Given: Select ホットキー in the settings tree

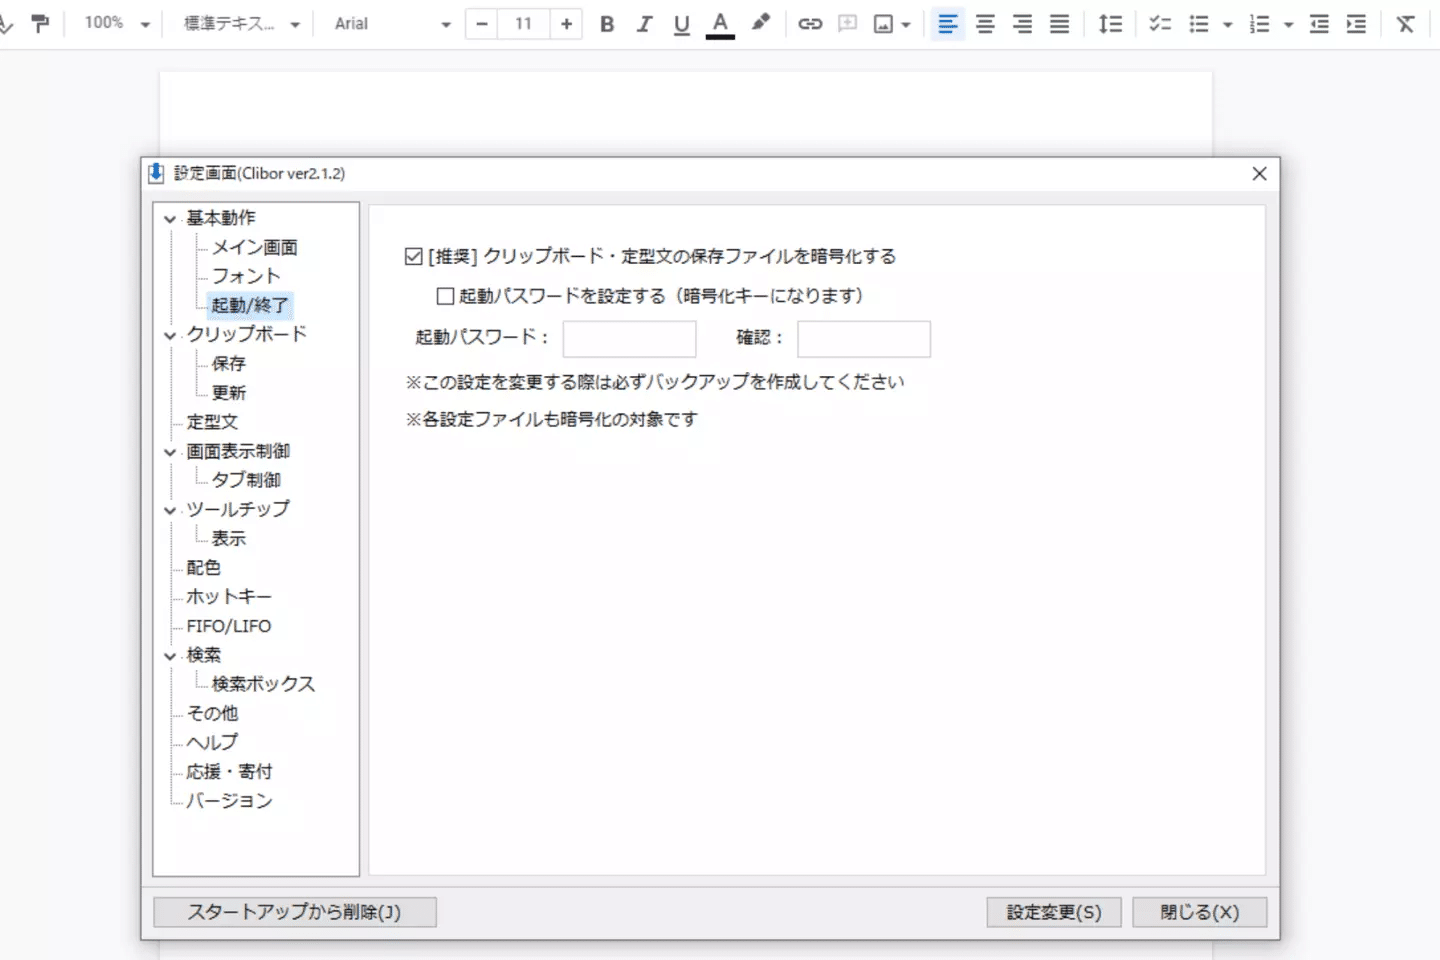Looking at the screenshot, I should coord(229,597).
